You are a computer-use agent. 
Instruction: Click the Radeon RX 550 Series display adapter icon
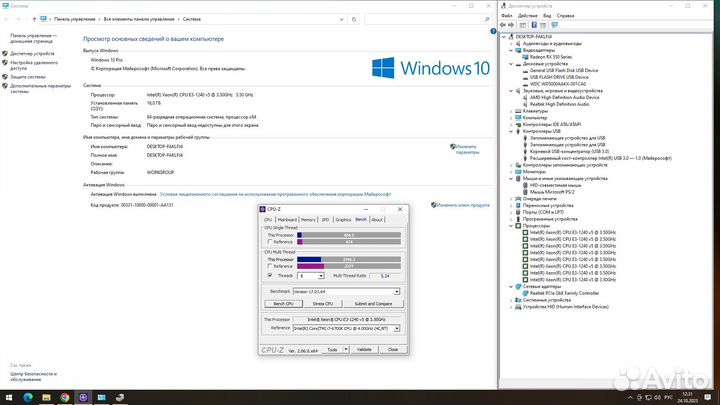(x=525, y=57)
